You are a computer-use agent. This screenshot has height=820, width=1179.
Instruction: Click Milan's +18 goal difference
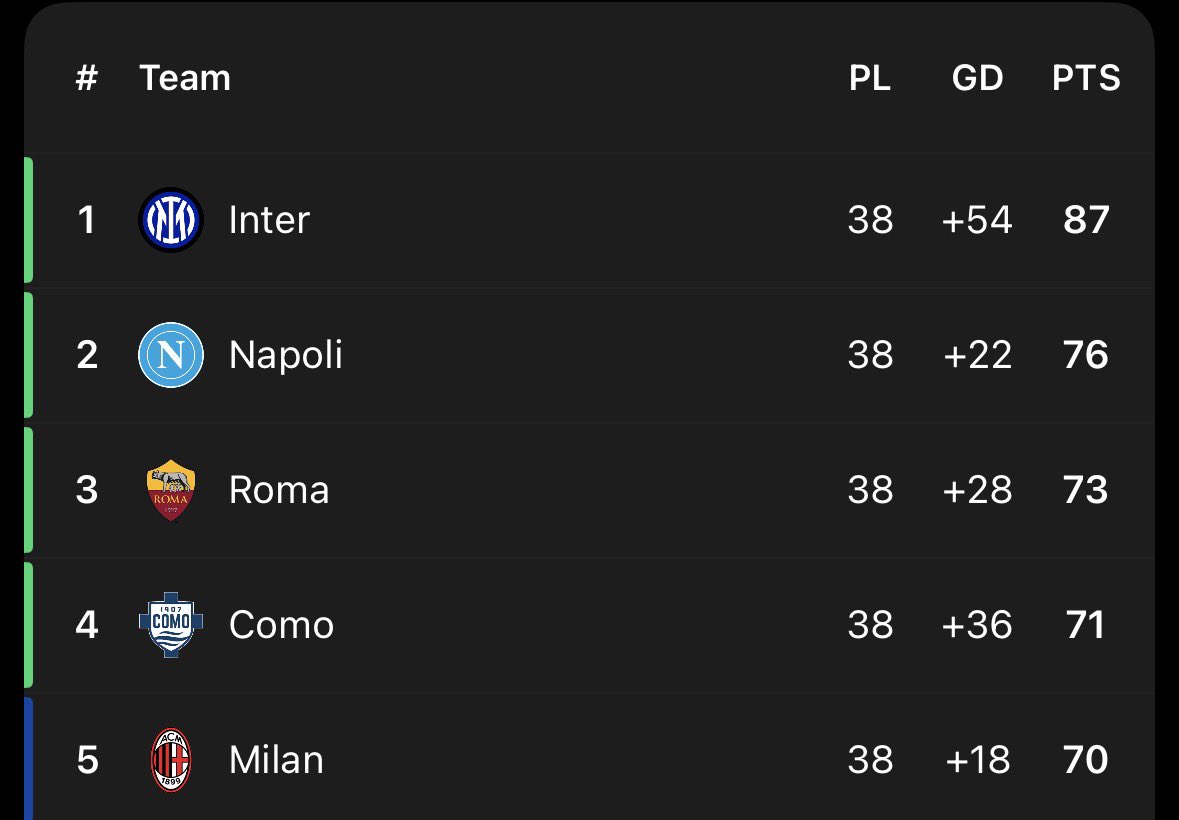[x=977, y=760]
